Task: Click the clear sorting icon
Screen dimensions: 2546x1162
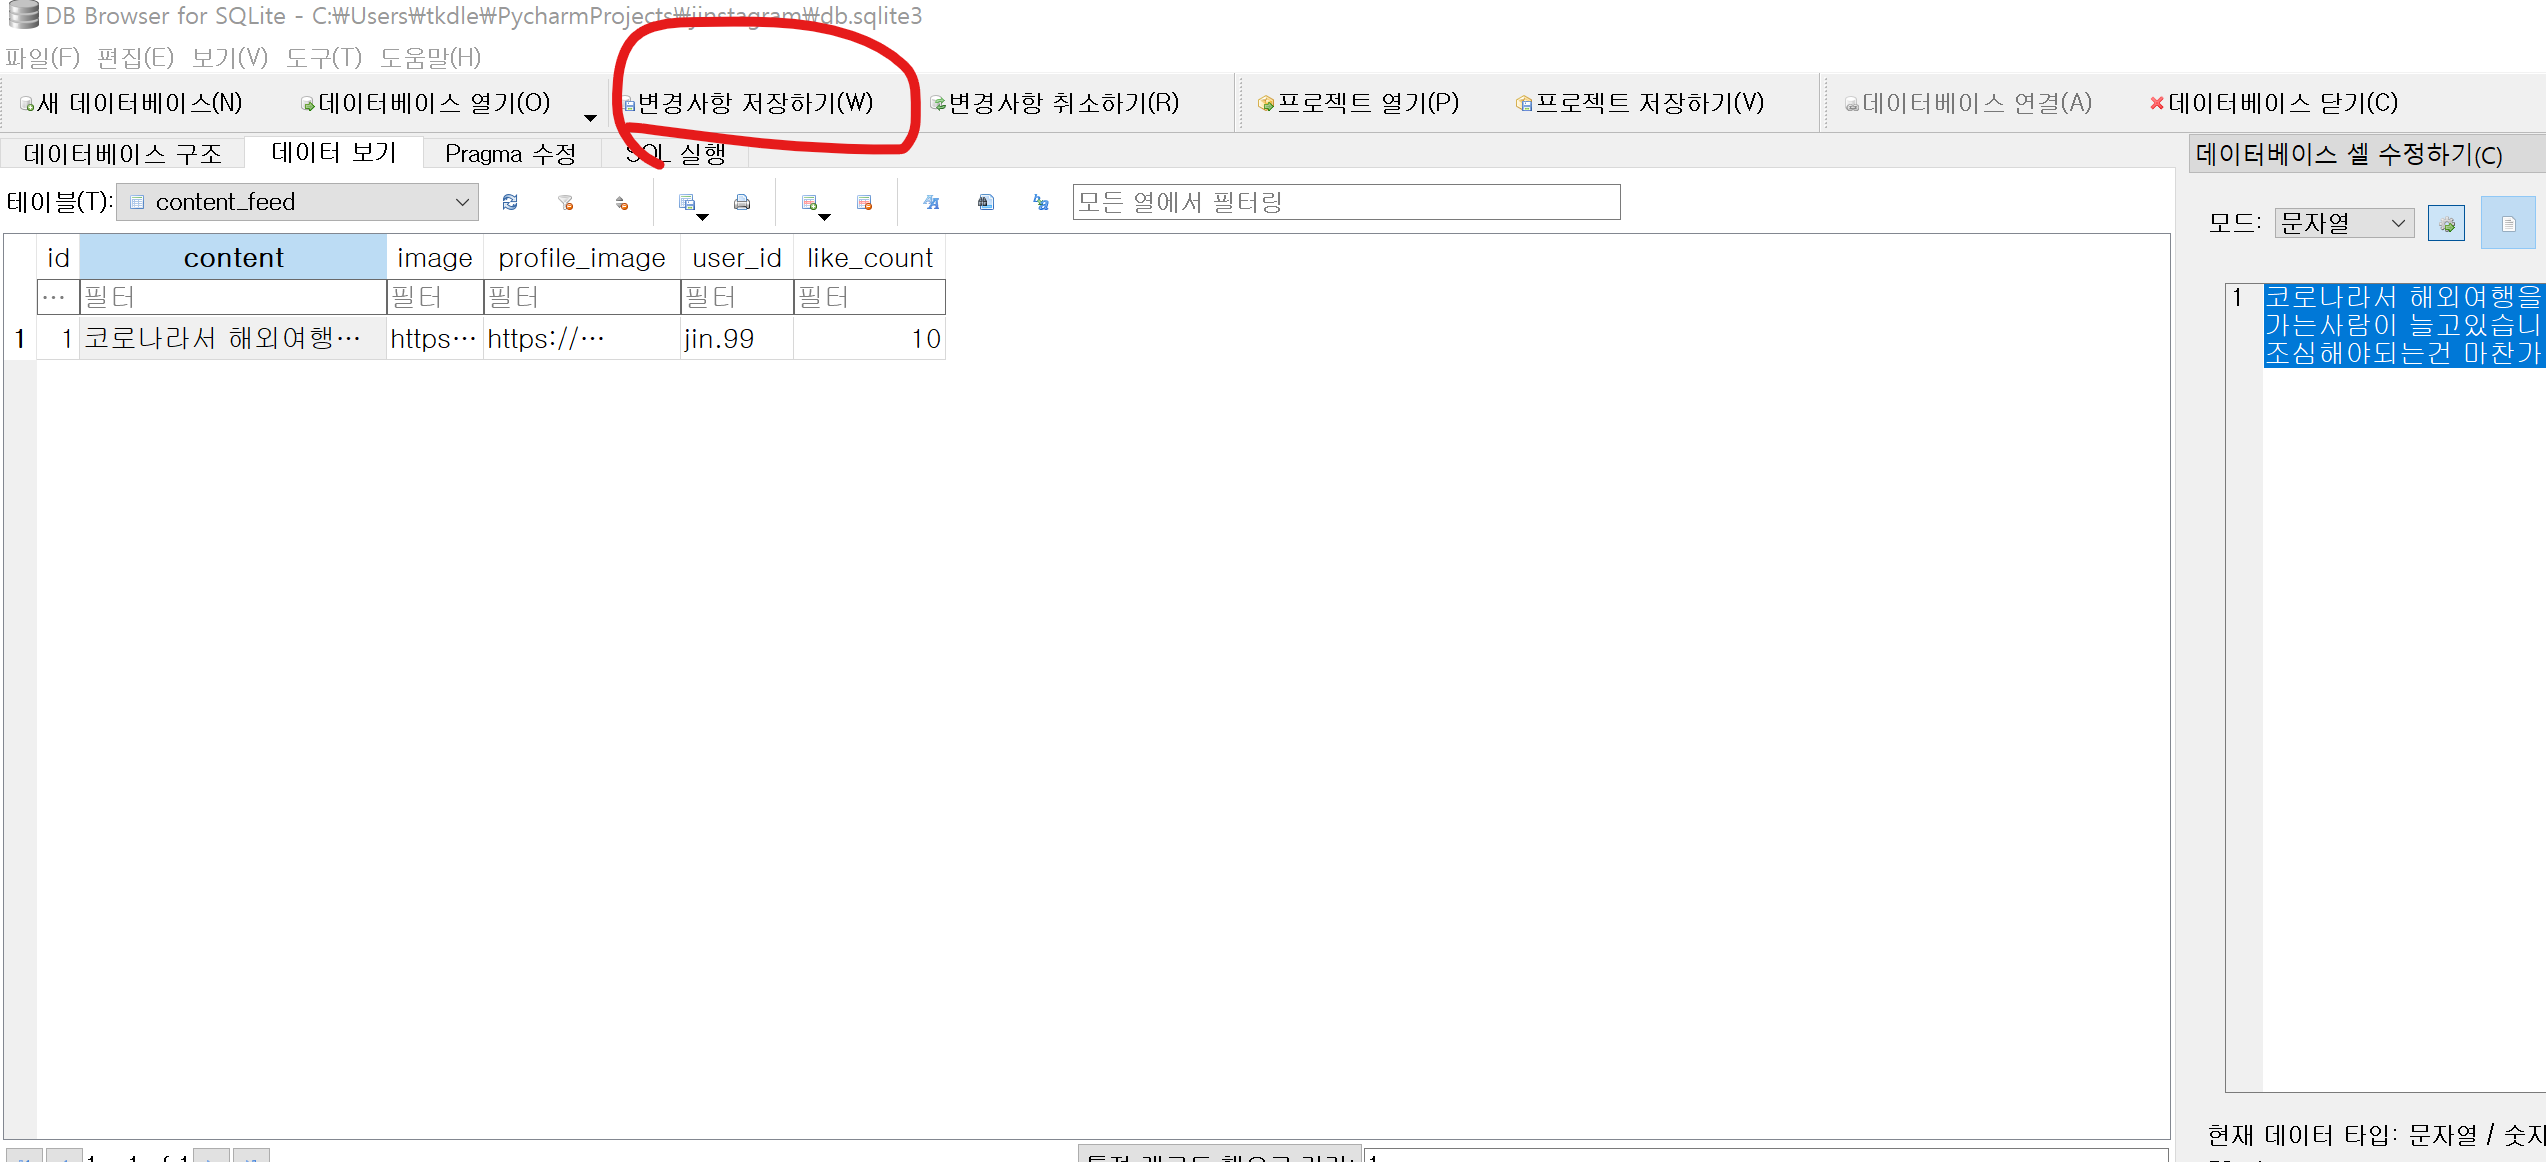Action: pos(622,203)
